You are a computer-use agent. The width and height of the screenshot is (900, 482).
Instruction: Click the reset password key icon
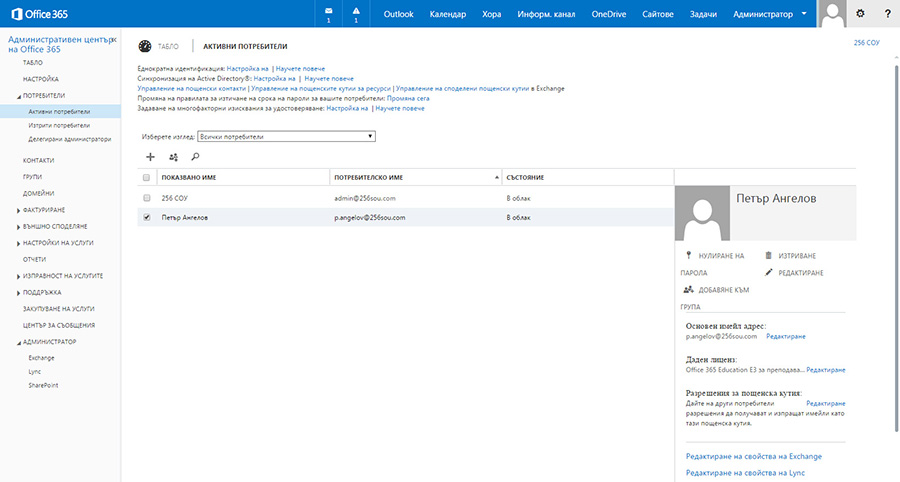click(689, 255)
